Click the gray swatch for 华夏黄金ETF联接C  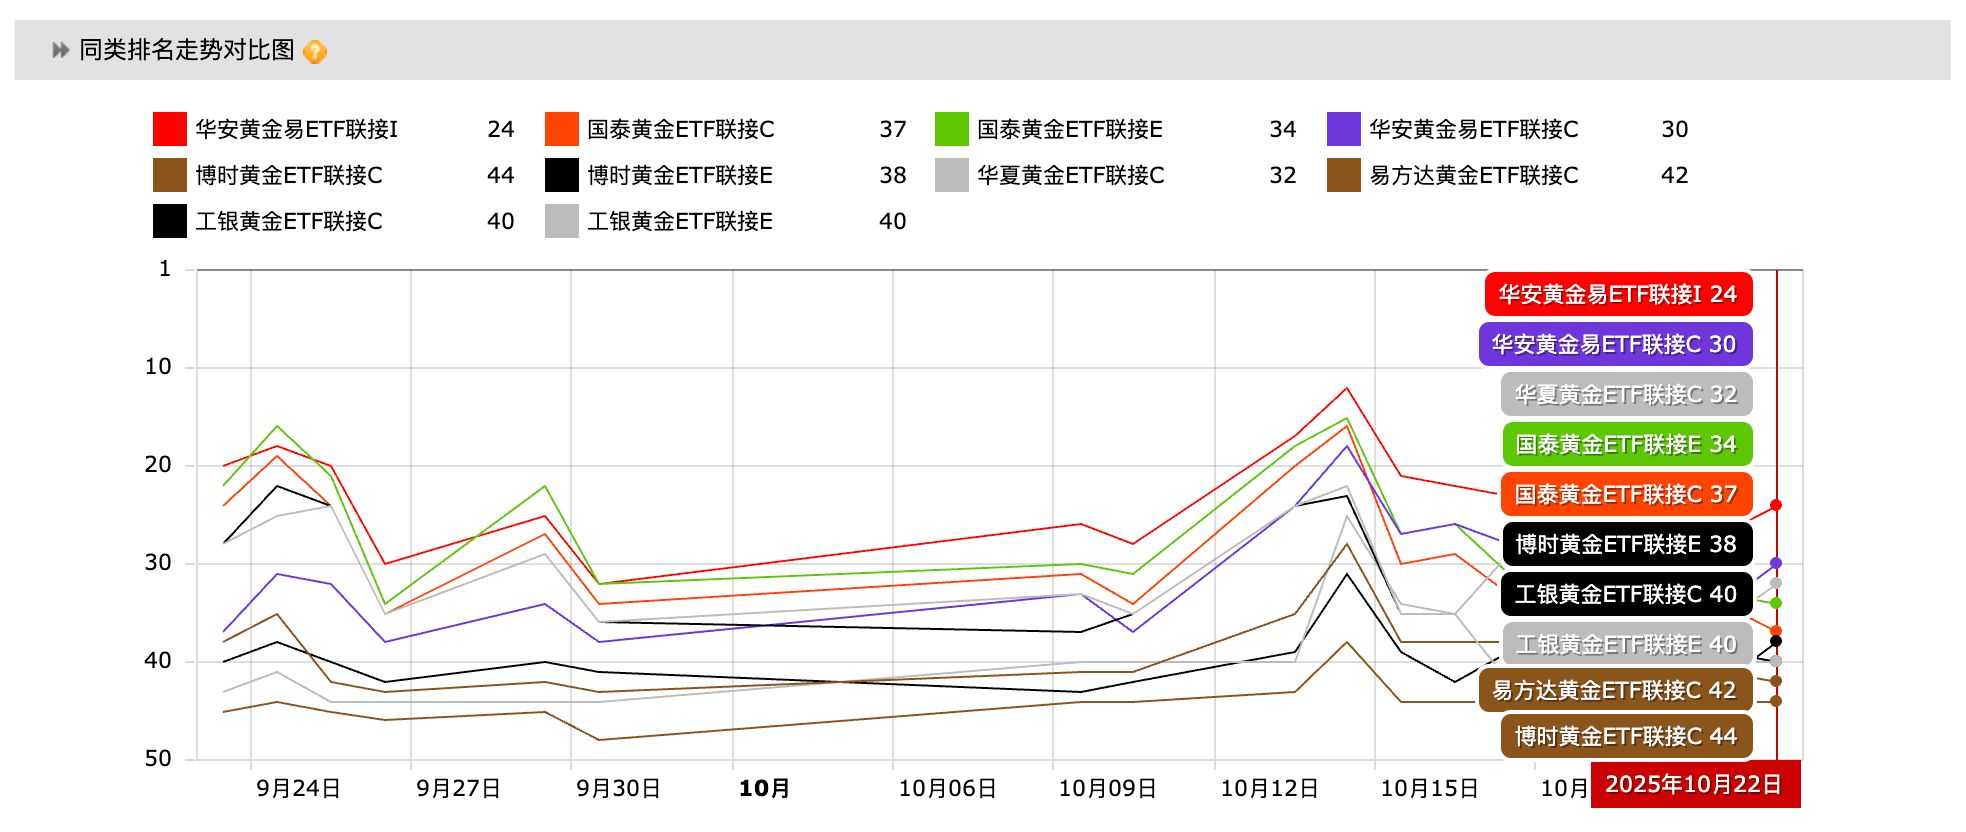(952, 175)
